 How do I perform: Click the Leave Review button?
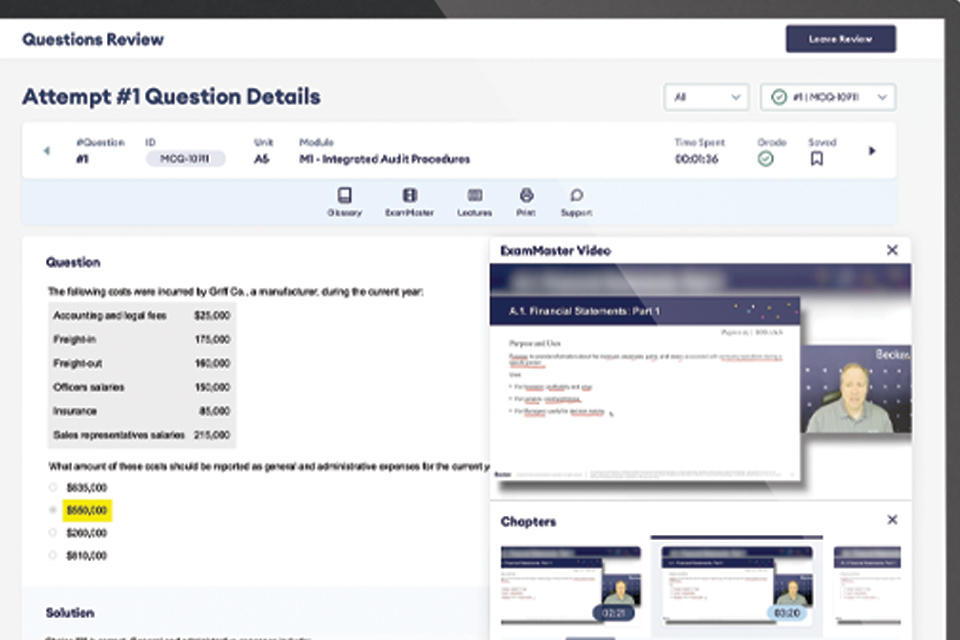coord(841,39)
